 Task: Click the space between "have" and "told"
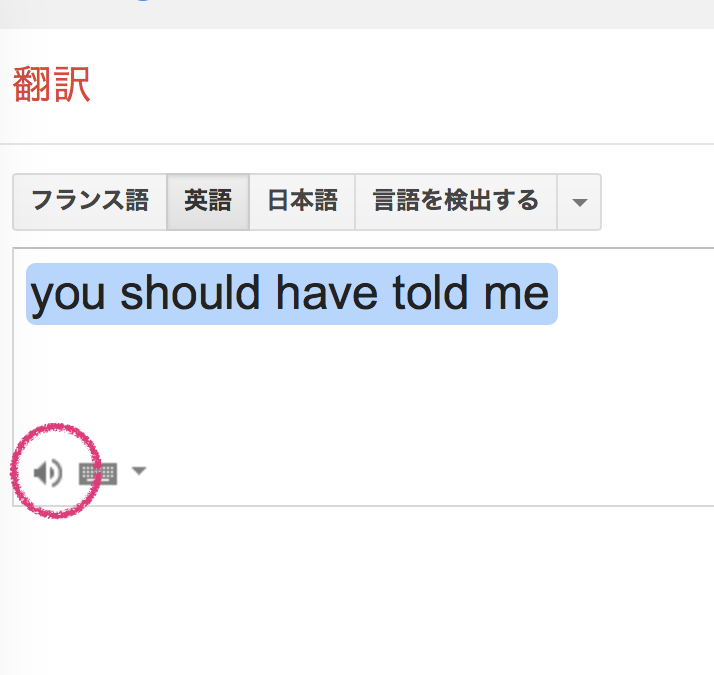pyautogui.click(x=385, y=294)
